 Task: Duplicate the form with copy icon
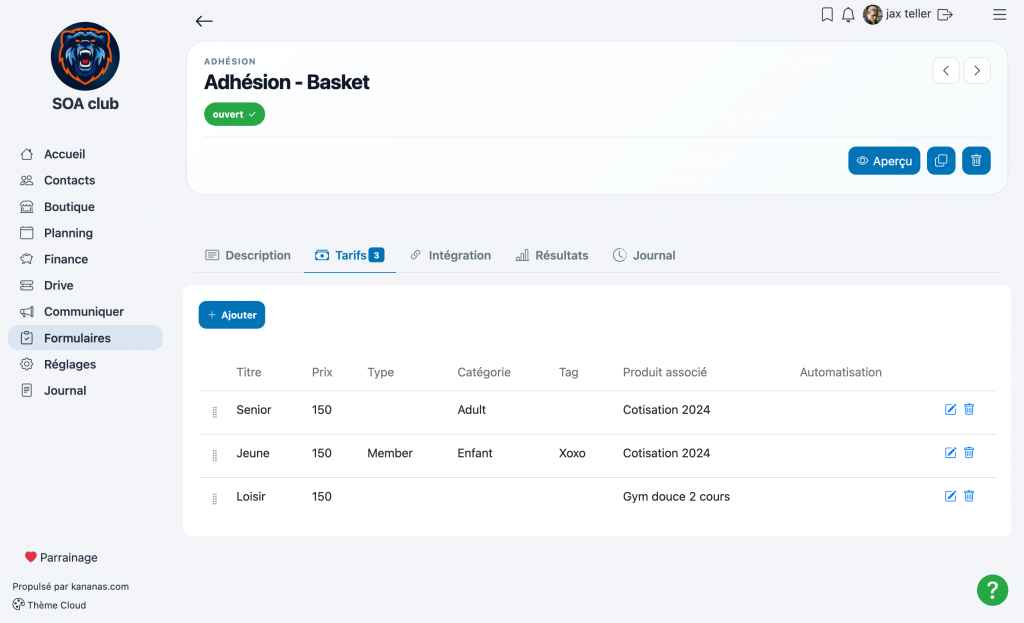pos(941,161)
